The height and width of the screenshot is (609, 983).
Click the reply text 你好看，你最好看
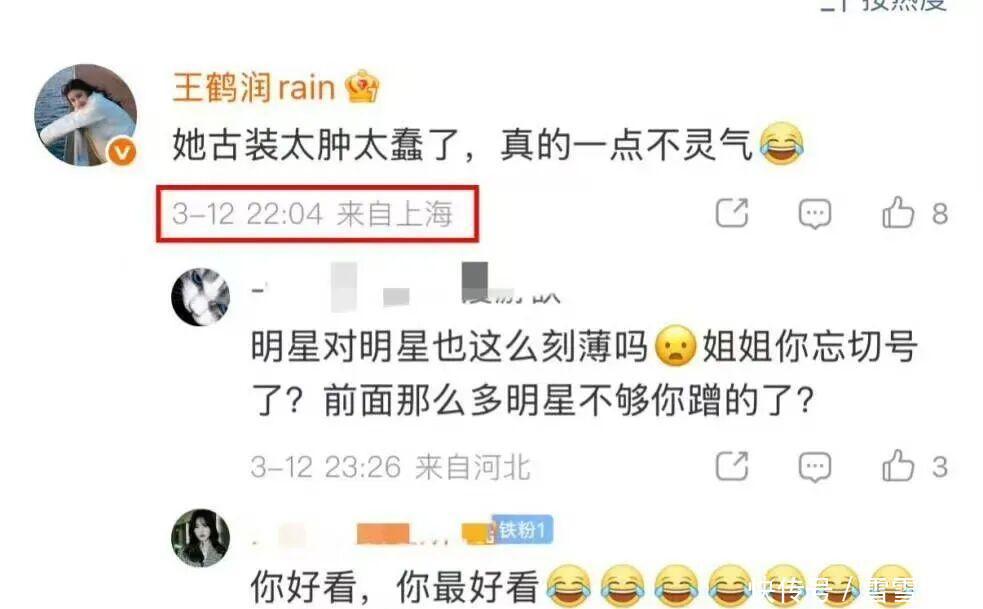(x=394, y=588)
